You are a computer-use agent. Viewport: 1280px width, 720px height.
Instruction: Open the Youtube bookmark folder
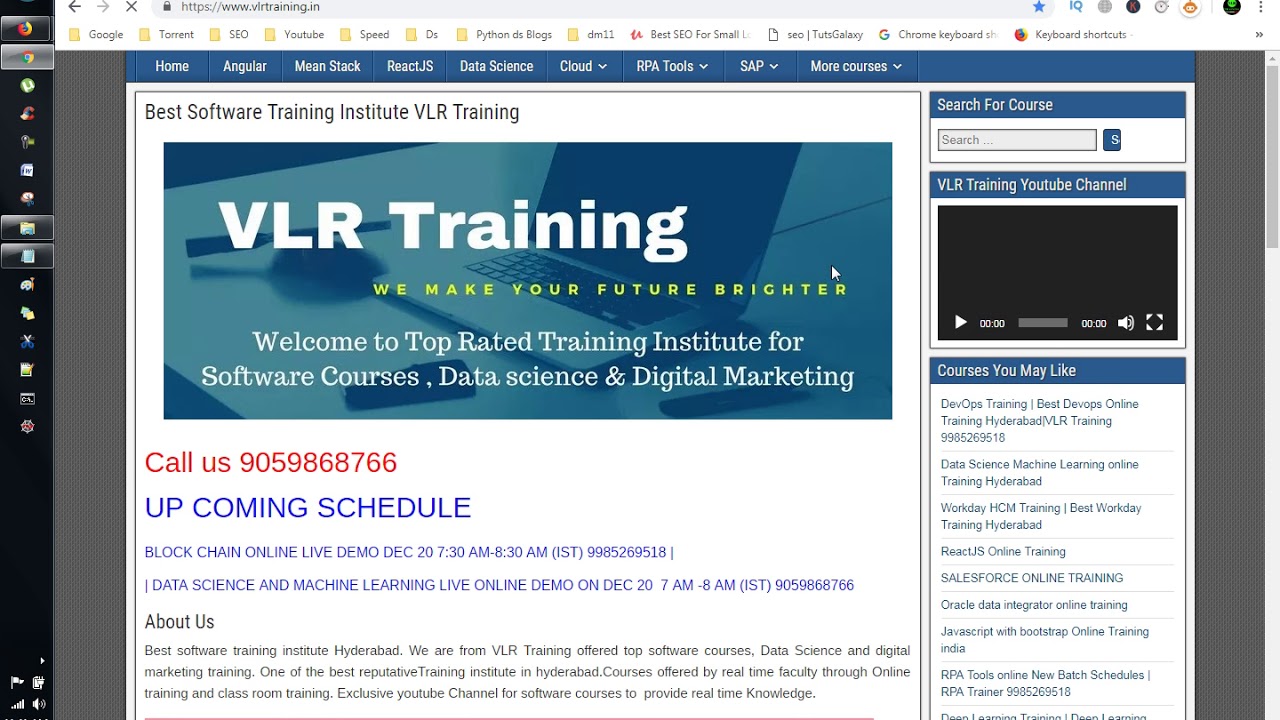point(293,34)
